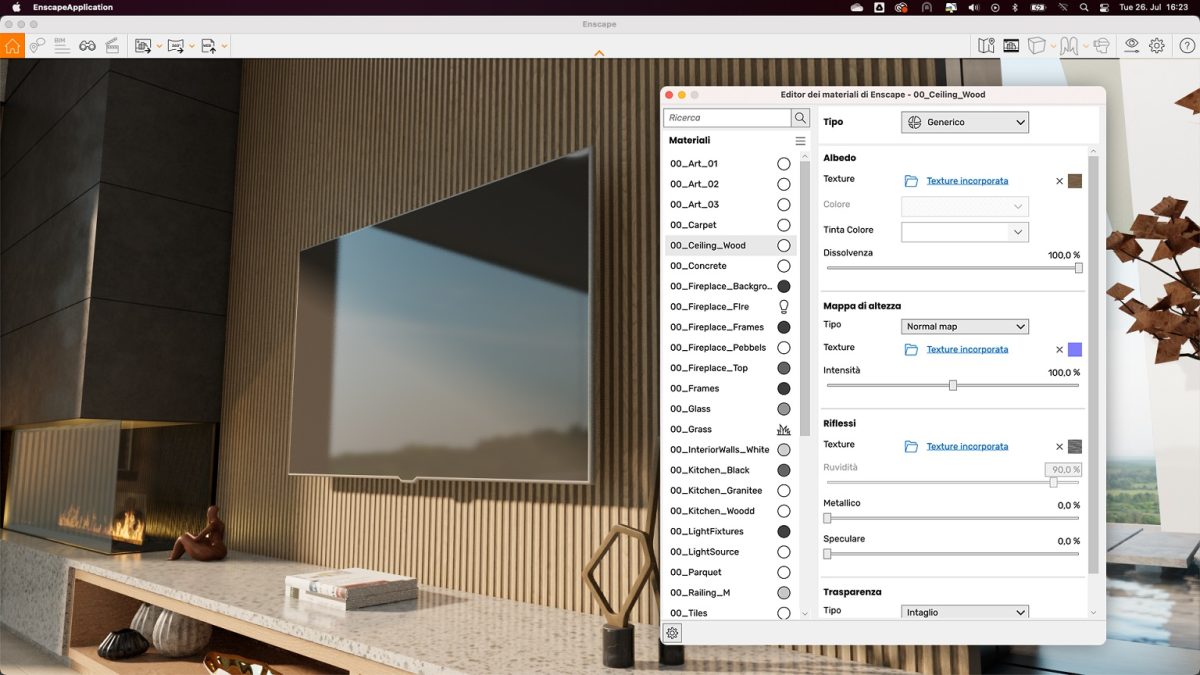Open the video editor clapperboard icon

pos(114,45)
